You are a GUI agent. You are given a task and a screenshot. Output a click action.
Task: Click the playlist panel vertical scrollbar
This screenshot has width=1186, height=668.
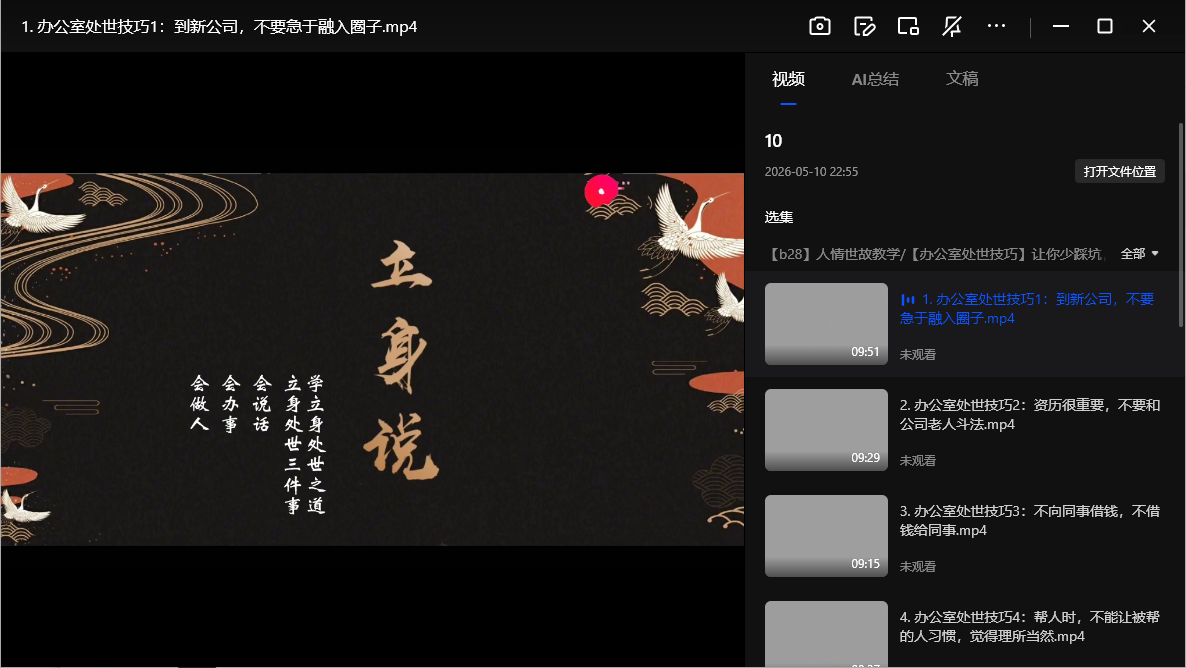pyautogui.click(x=1181, y=225)
